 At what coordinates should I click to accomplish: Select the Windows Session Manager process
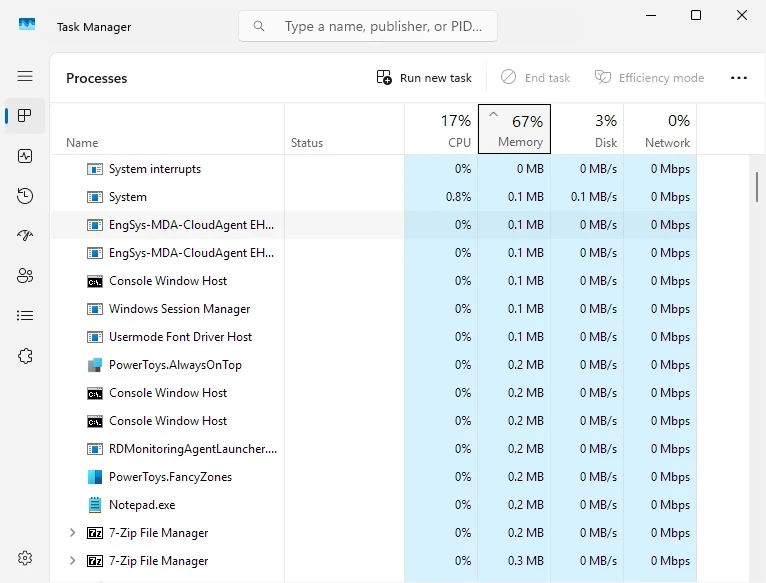click(374, 309)
